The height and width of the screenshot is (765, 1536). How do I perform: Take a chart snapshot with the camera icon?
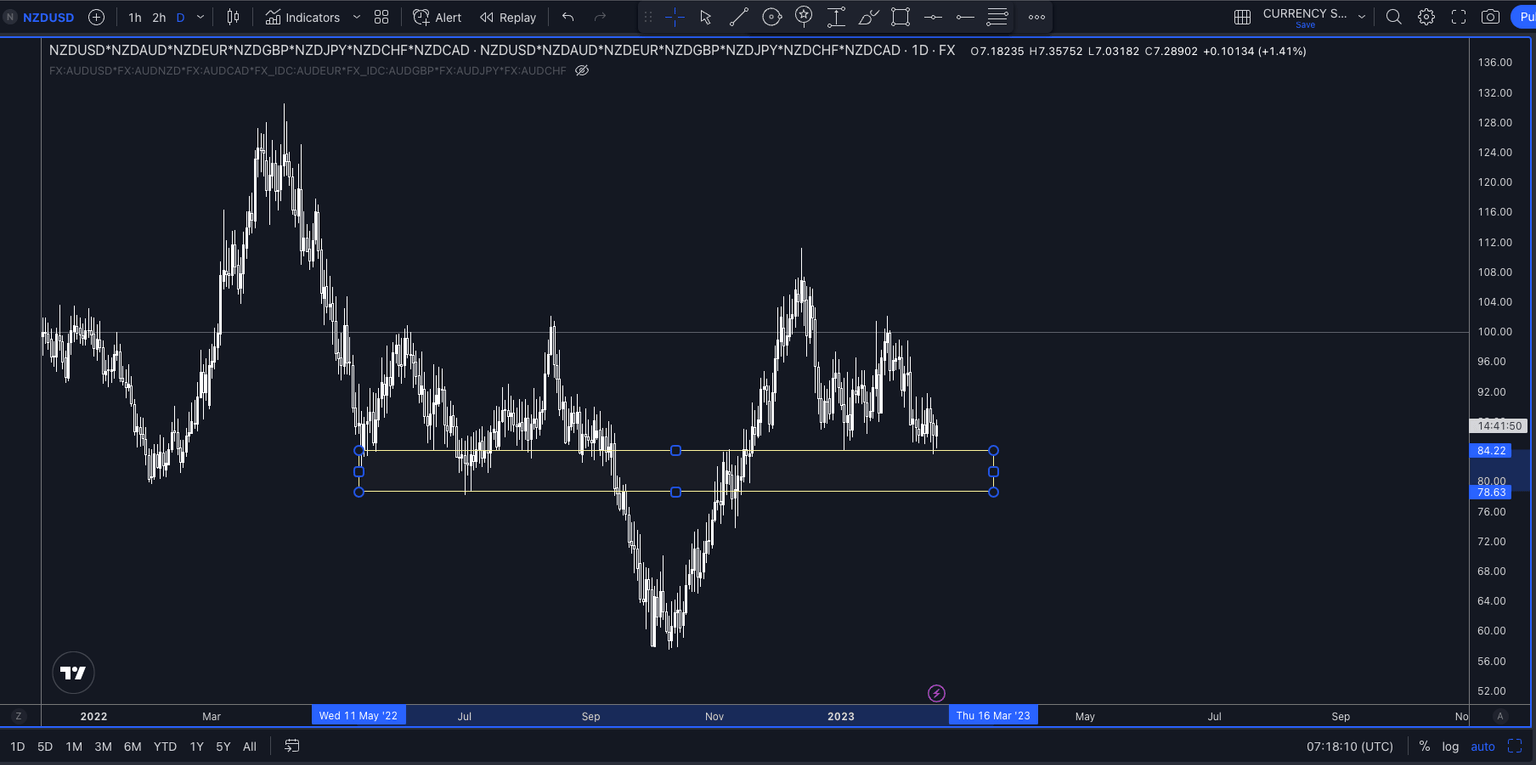coord(1490,17)
